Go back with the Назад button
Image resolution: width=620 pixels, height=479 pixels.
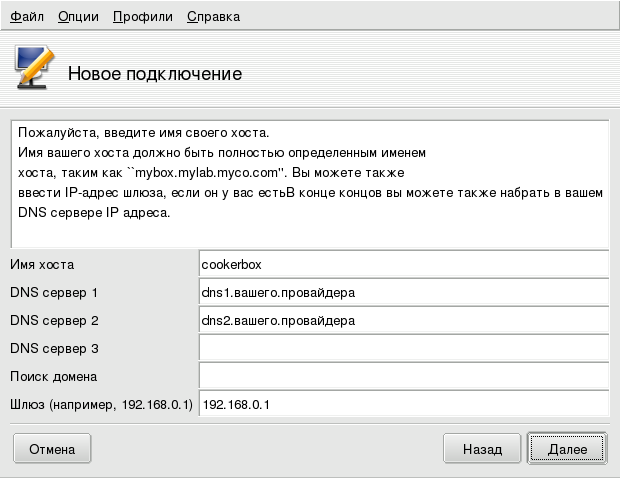(x=482, y=449)
